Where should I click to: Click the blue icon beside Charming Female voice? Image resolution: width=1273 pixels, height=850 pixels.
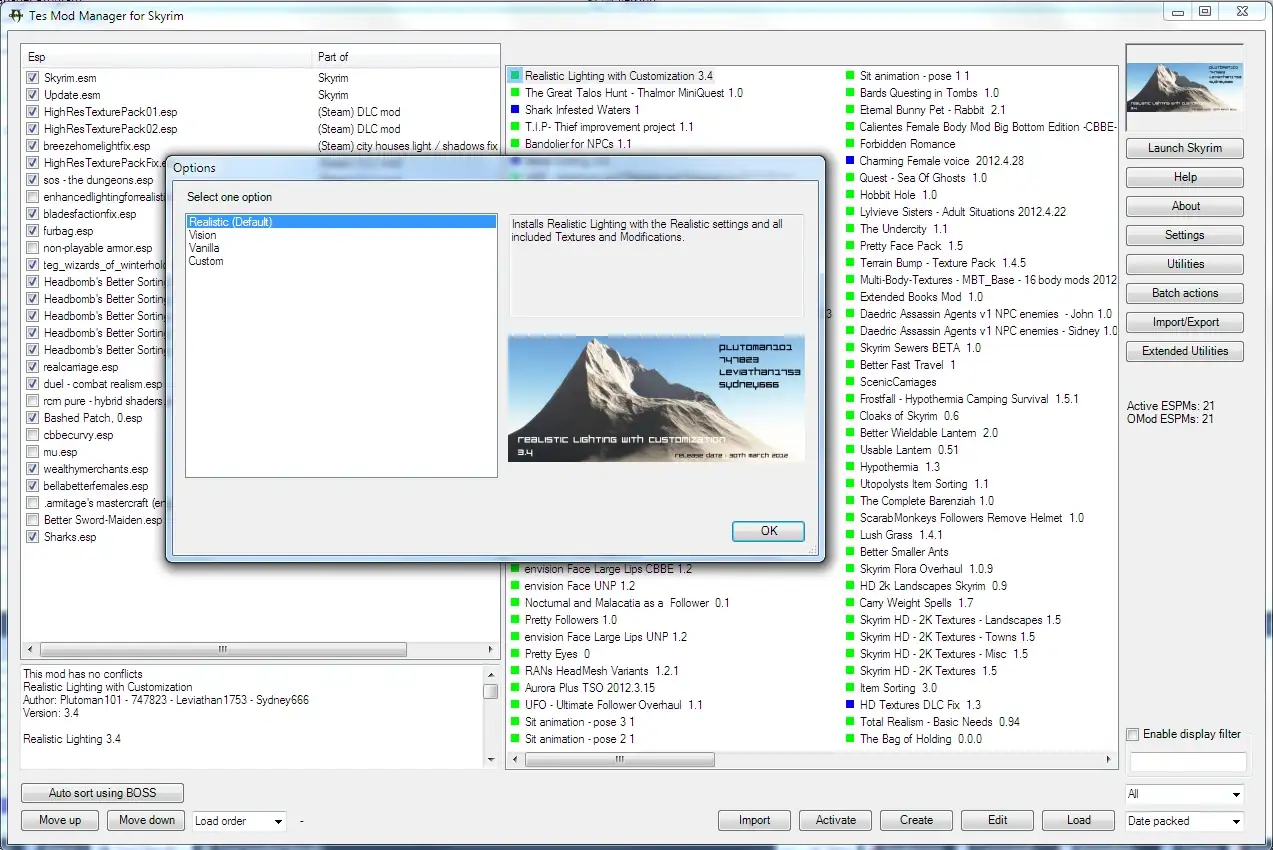[x=849, y=160]
